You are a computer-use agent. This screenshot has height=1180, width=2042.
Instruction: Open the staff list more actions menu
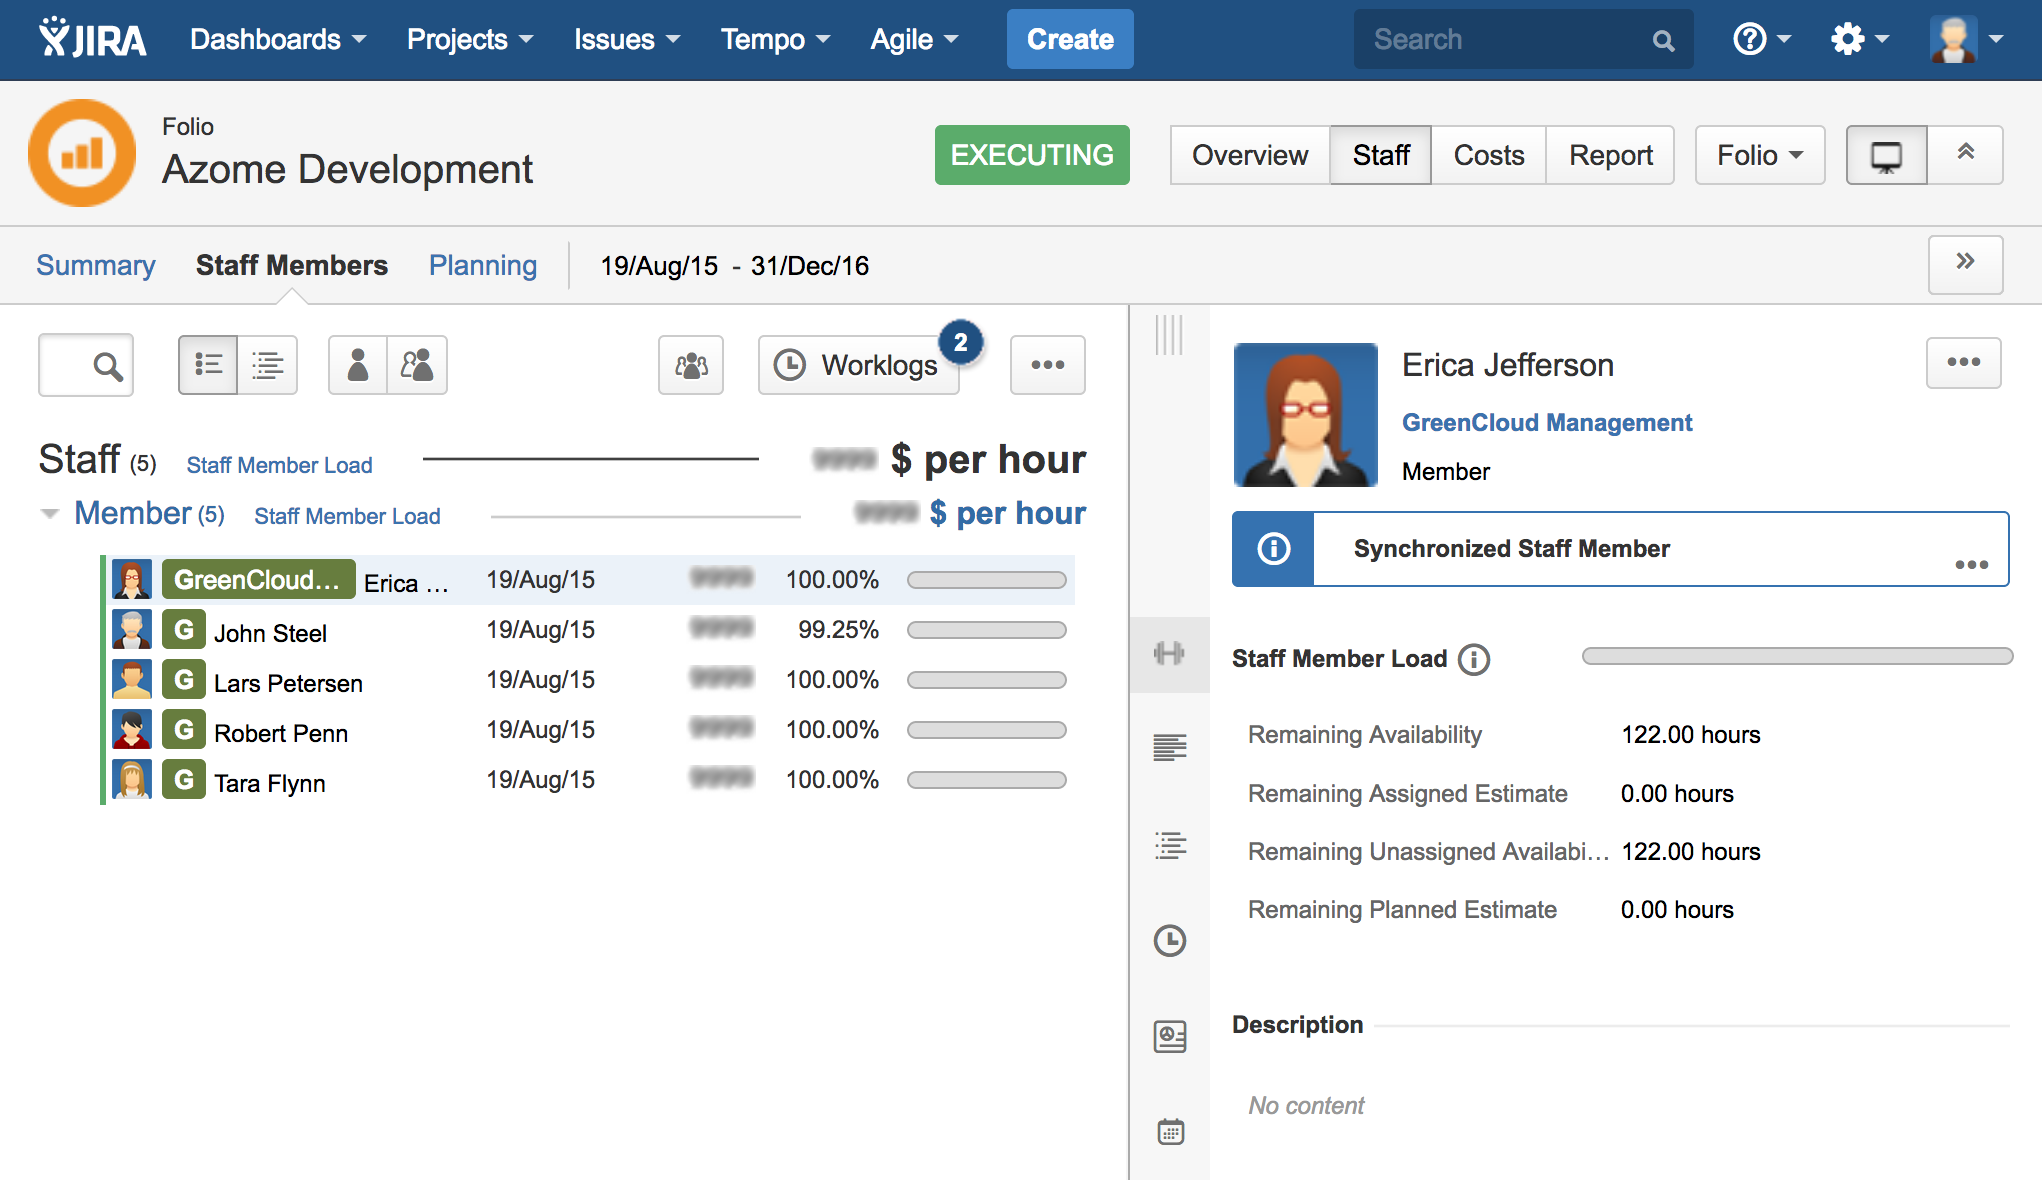(1047, 366)
